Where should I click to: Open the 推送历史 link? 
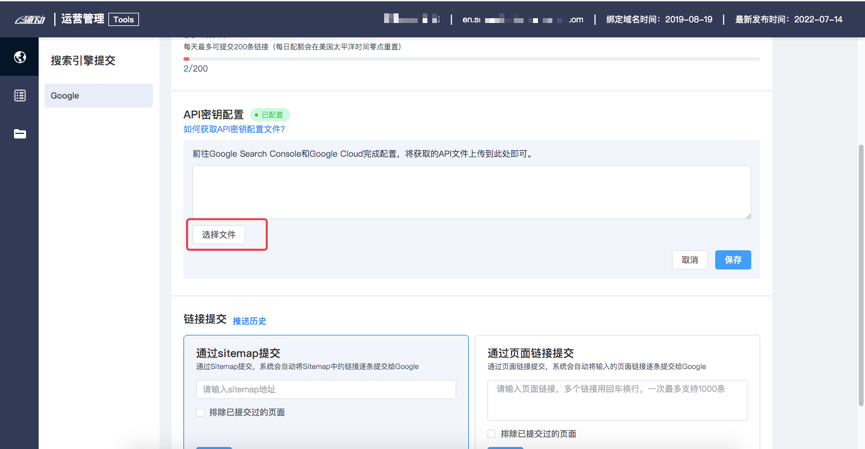[249, 321]
